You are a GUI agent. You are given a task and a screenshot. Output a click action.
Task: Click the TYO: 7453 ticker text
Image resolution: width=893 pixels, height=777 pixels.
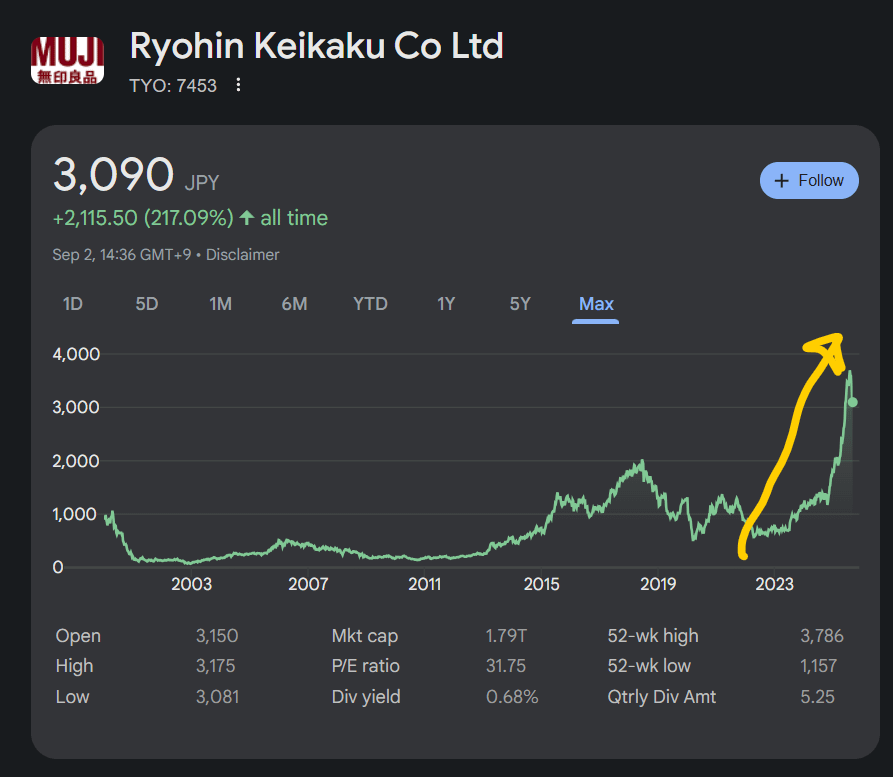pos(173,85)
